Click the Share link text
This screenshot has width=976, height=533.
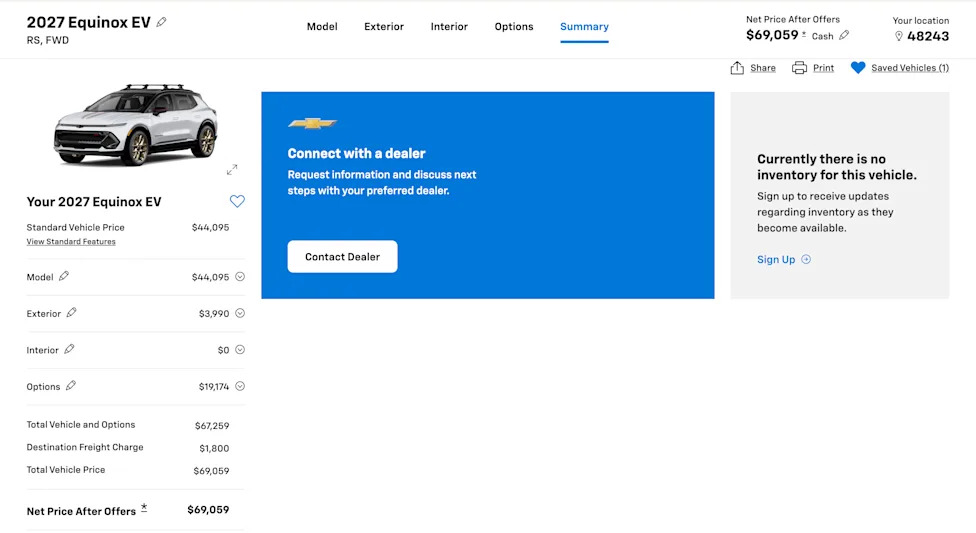(x=763, y=68)
